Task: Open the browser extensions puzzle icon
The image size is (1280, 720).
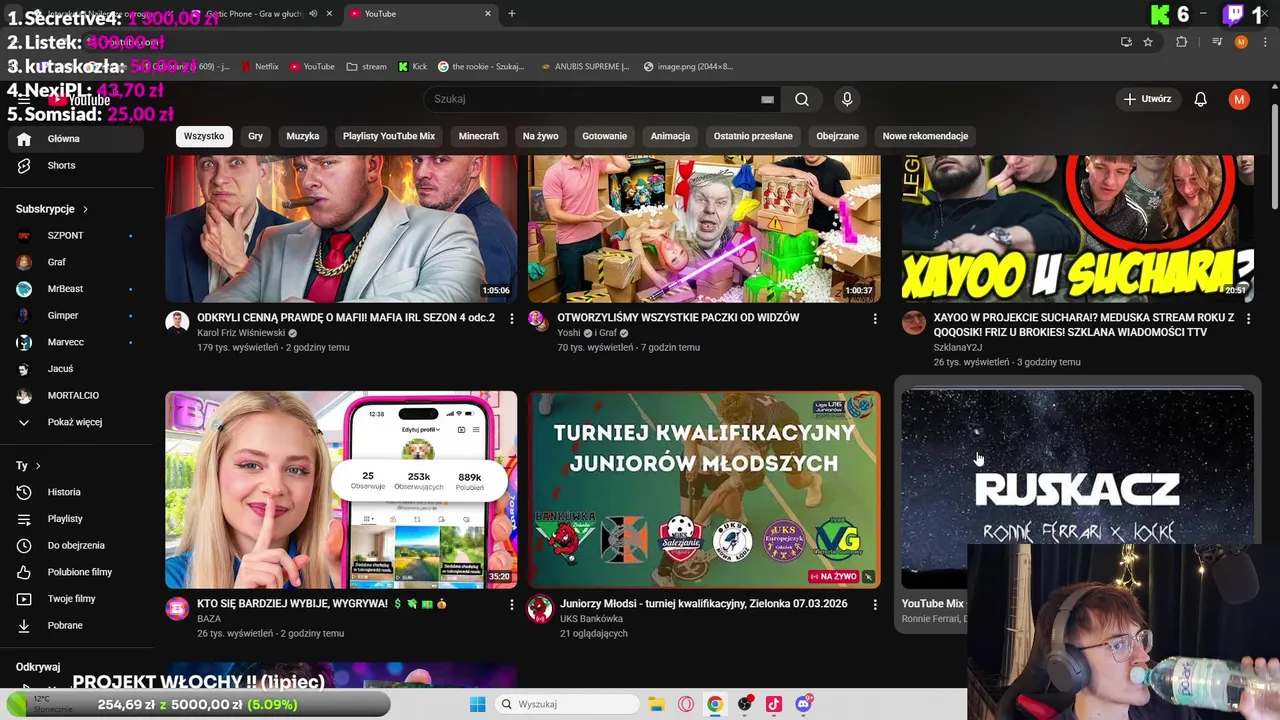Action: (1182, 42)
